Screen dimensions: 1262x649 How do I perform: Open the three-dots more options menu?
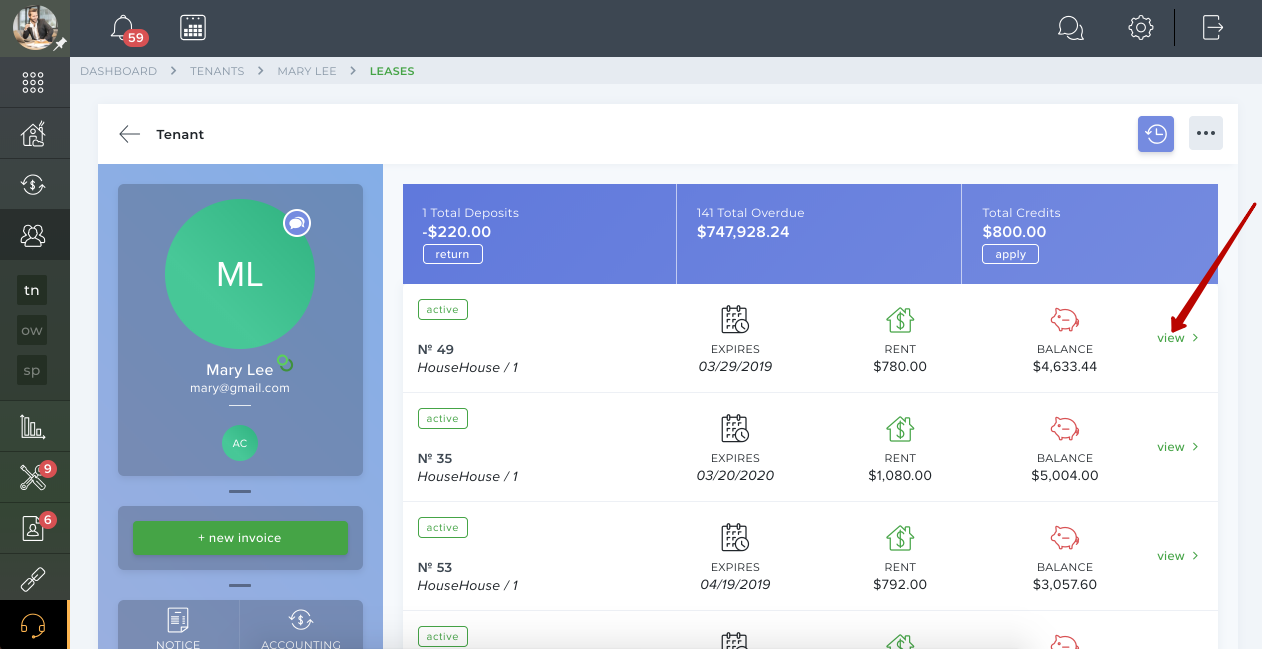click(x=1206, y=134)
